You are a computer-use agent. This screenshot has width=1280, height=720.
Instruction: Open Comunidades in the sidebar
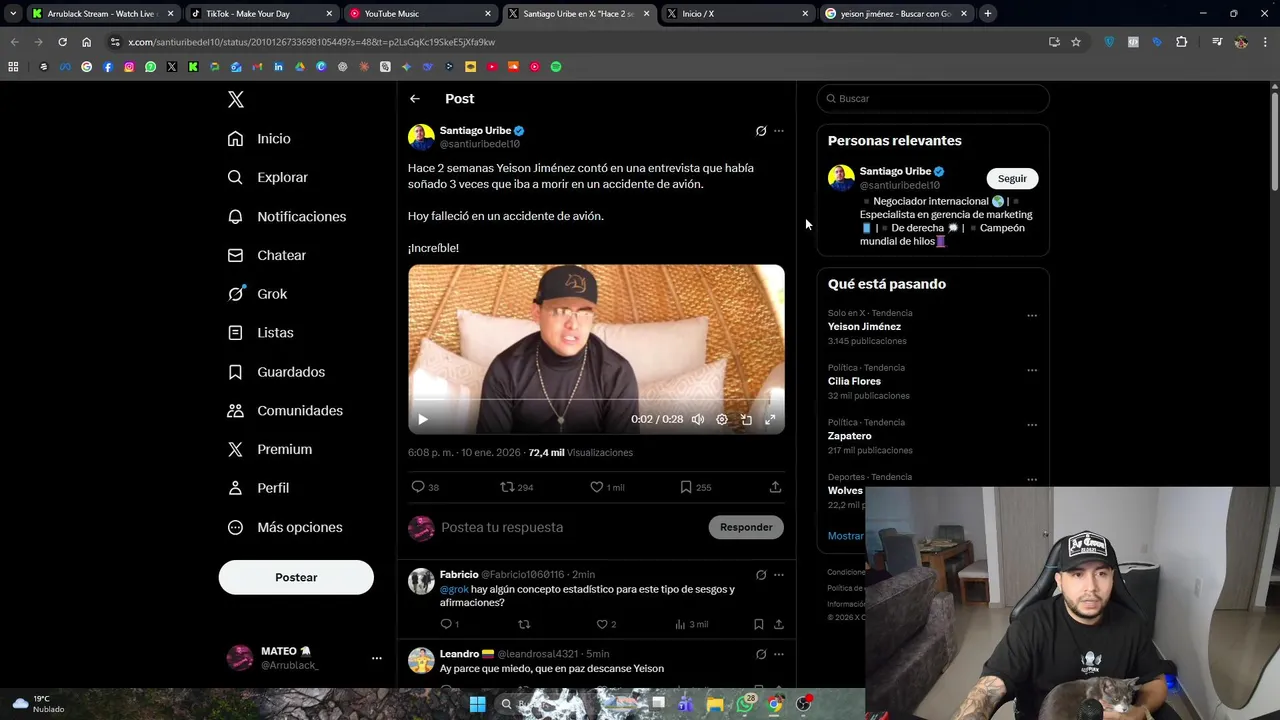tap(286, 411)
